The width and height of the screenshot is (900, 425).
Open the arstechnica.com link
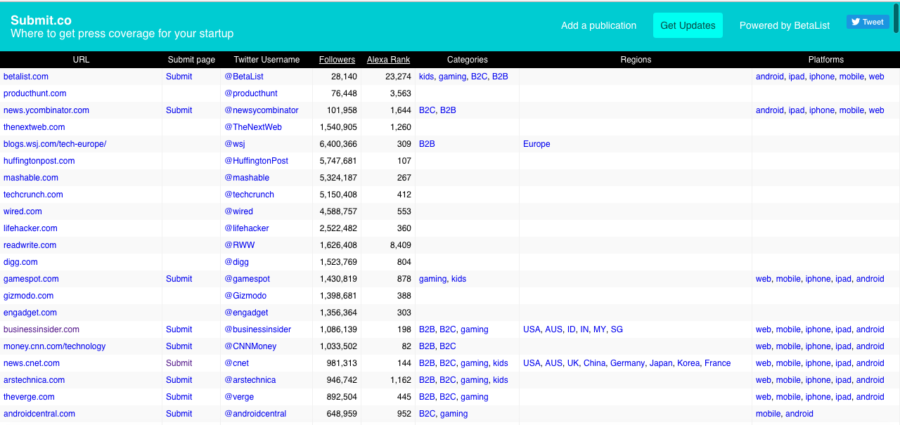click(34, 380)
